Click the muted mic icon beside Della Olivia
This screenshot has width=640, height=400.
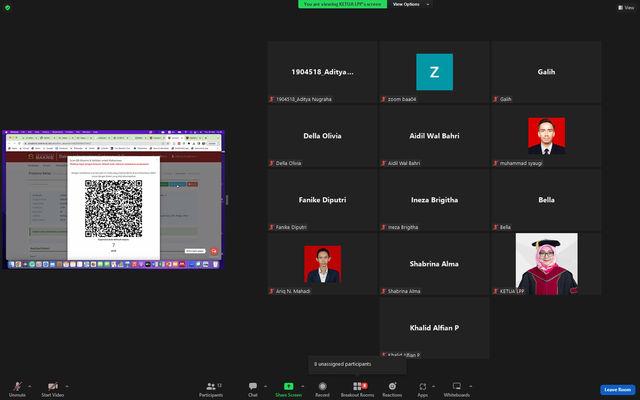point(271,163)
